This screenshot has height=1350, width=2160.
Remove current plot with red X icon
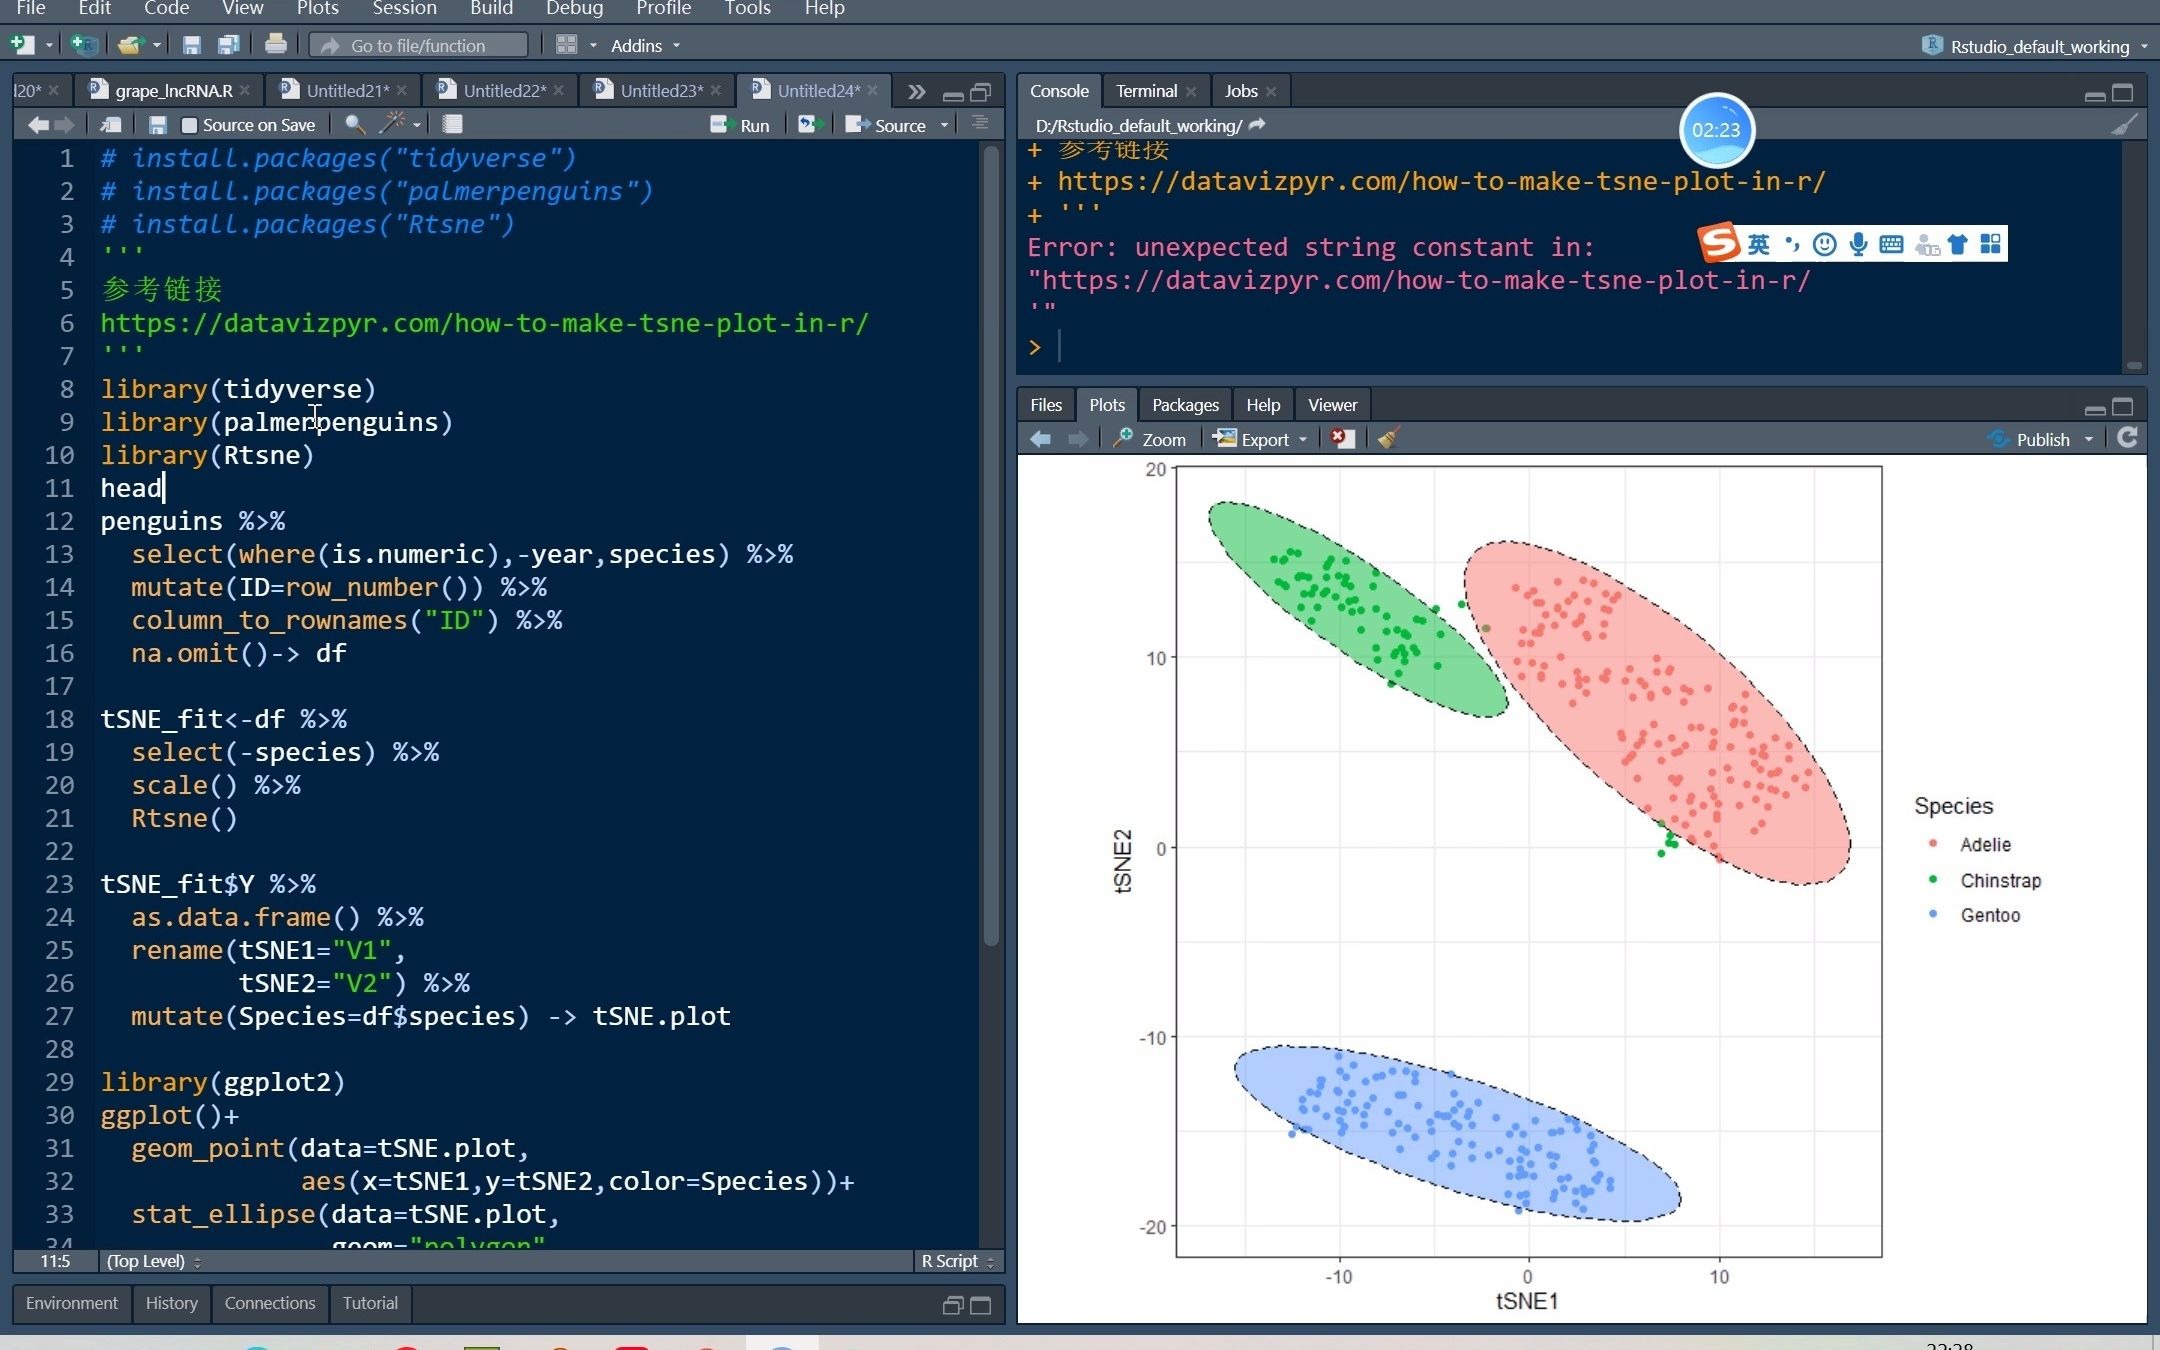click(1342, 439)
